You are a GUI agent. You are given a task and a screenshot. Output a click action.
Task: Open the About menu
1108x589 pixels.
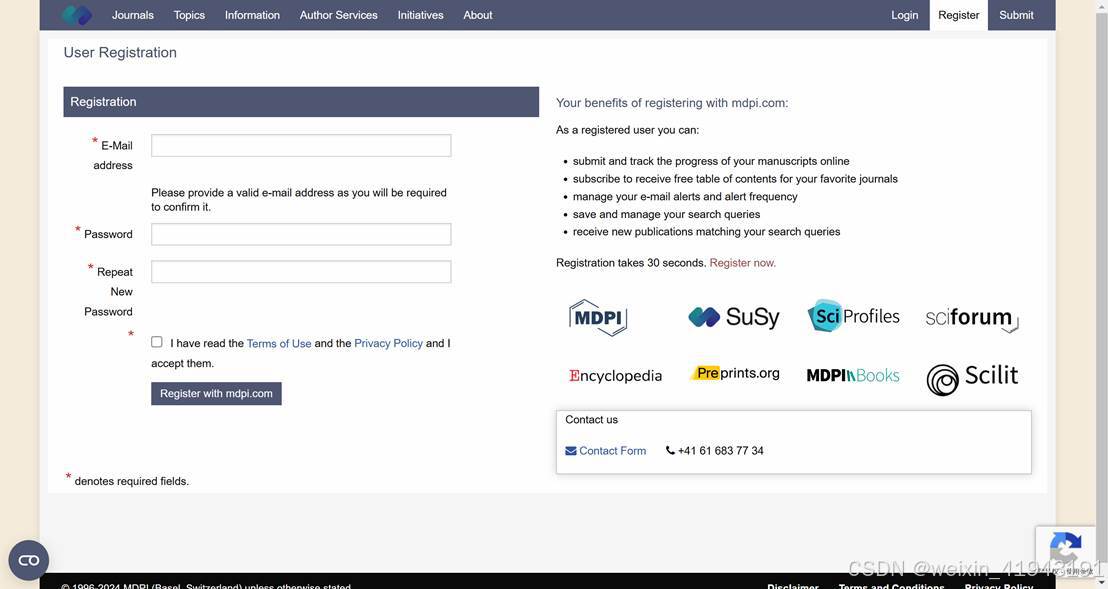[x=478, y=15]
